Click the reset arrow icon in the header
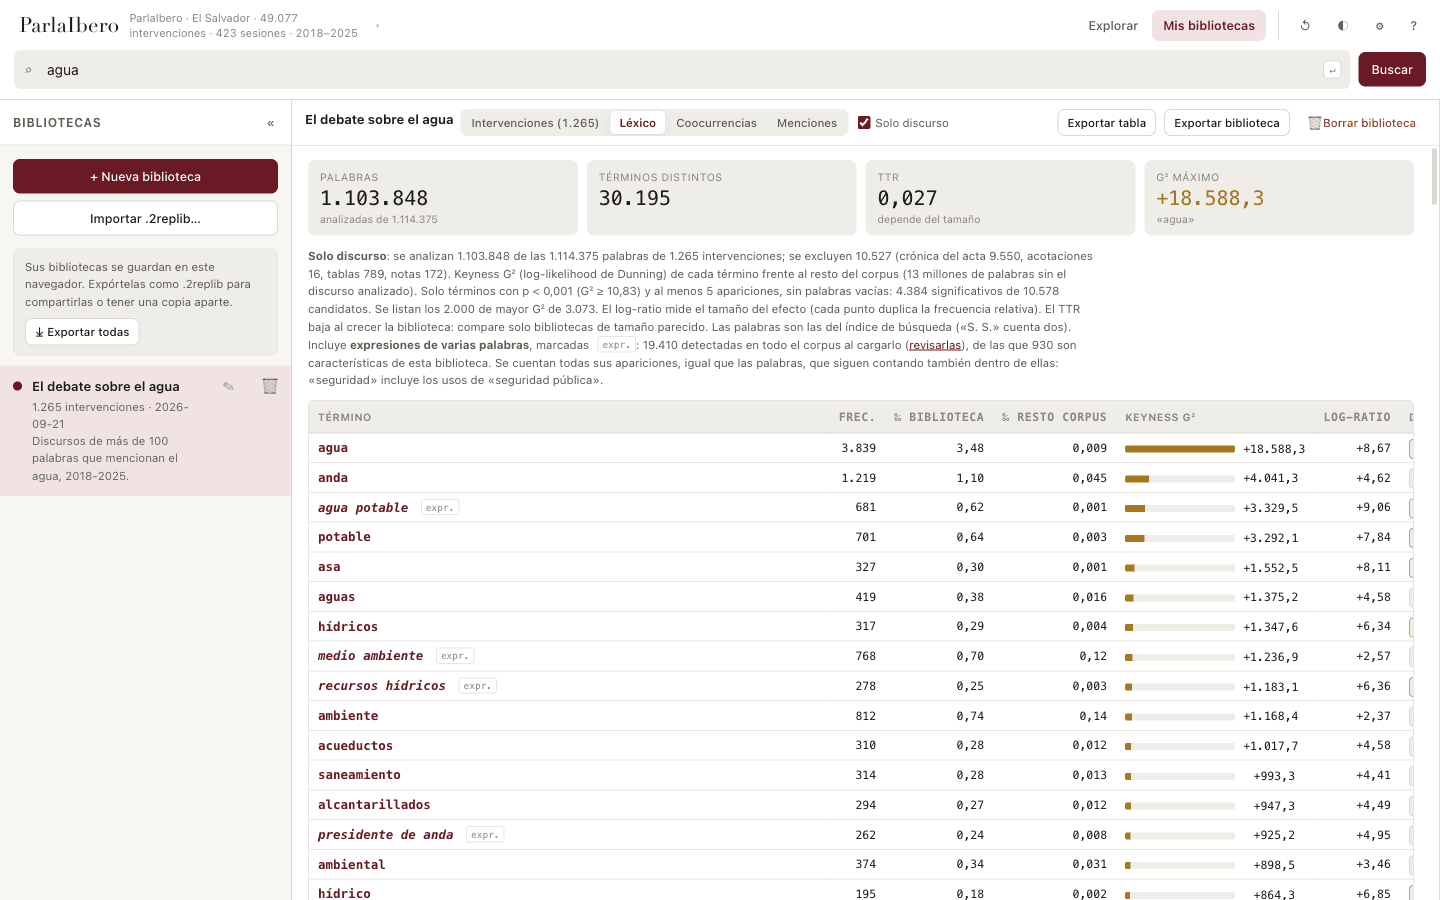Viewport: 1440px width, 900px height. [1305, 26]
